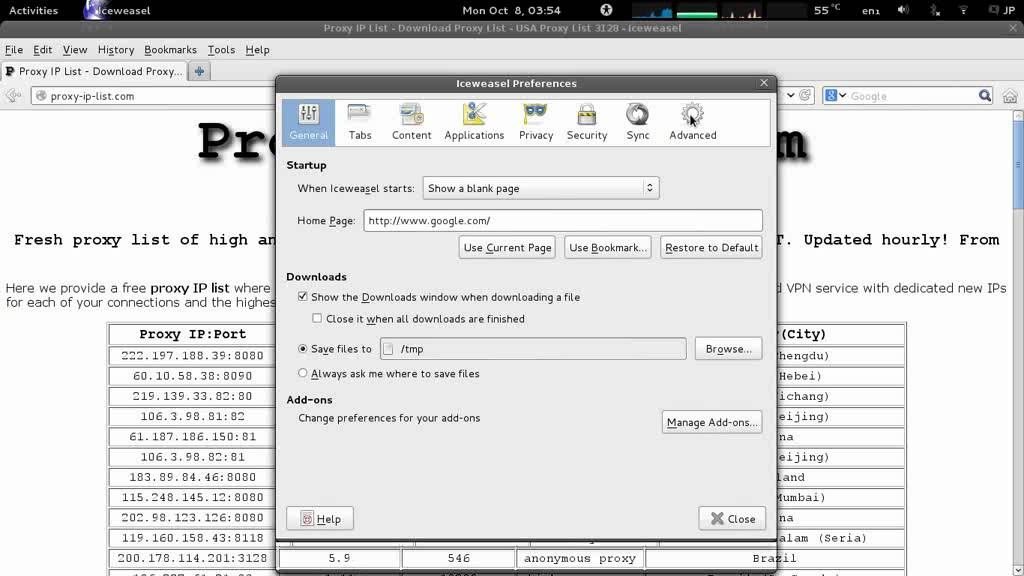Select the Save files to radio button

pyautogui.click(x=302, y=349)
